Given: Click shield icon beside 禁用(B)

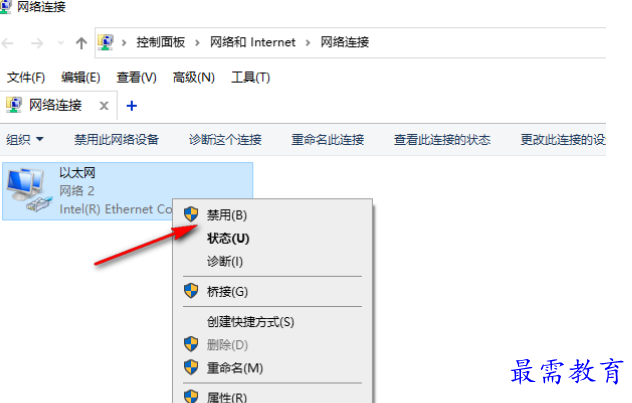Looking at the screenshot, I should point(191,214).
